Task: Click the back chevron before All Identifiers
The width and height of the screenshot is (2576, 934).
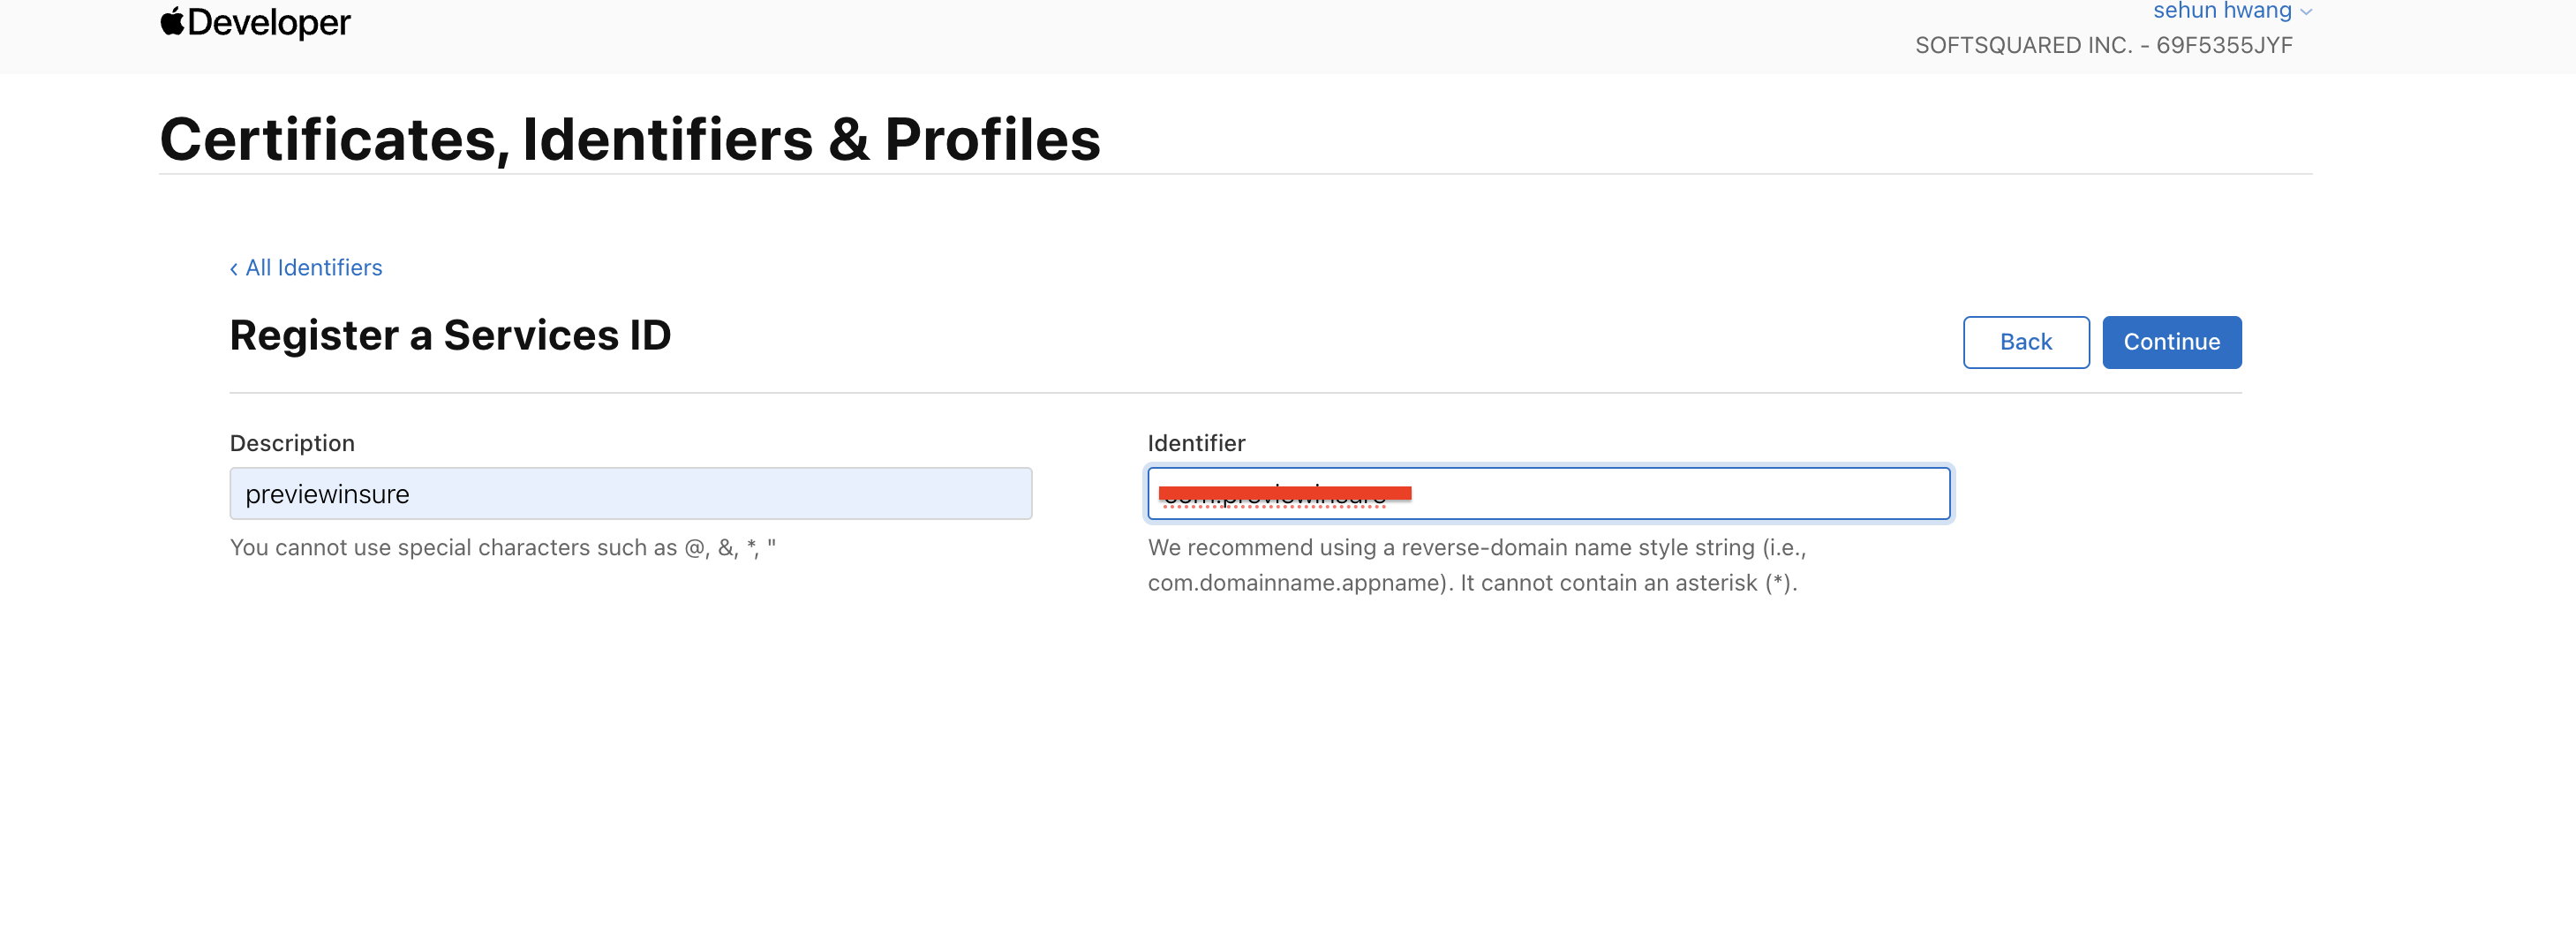Action: pyautogui.click(x=234, y=269)
